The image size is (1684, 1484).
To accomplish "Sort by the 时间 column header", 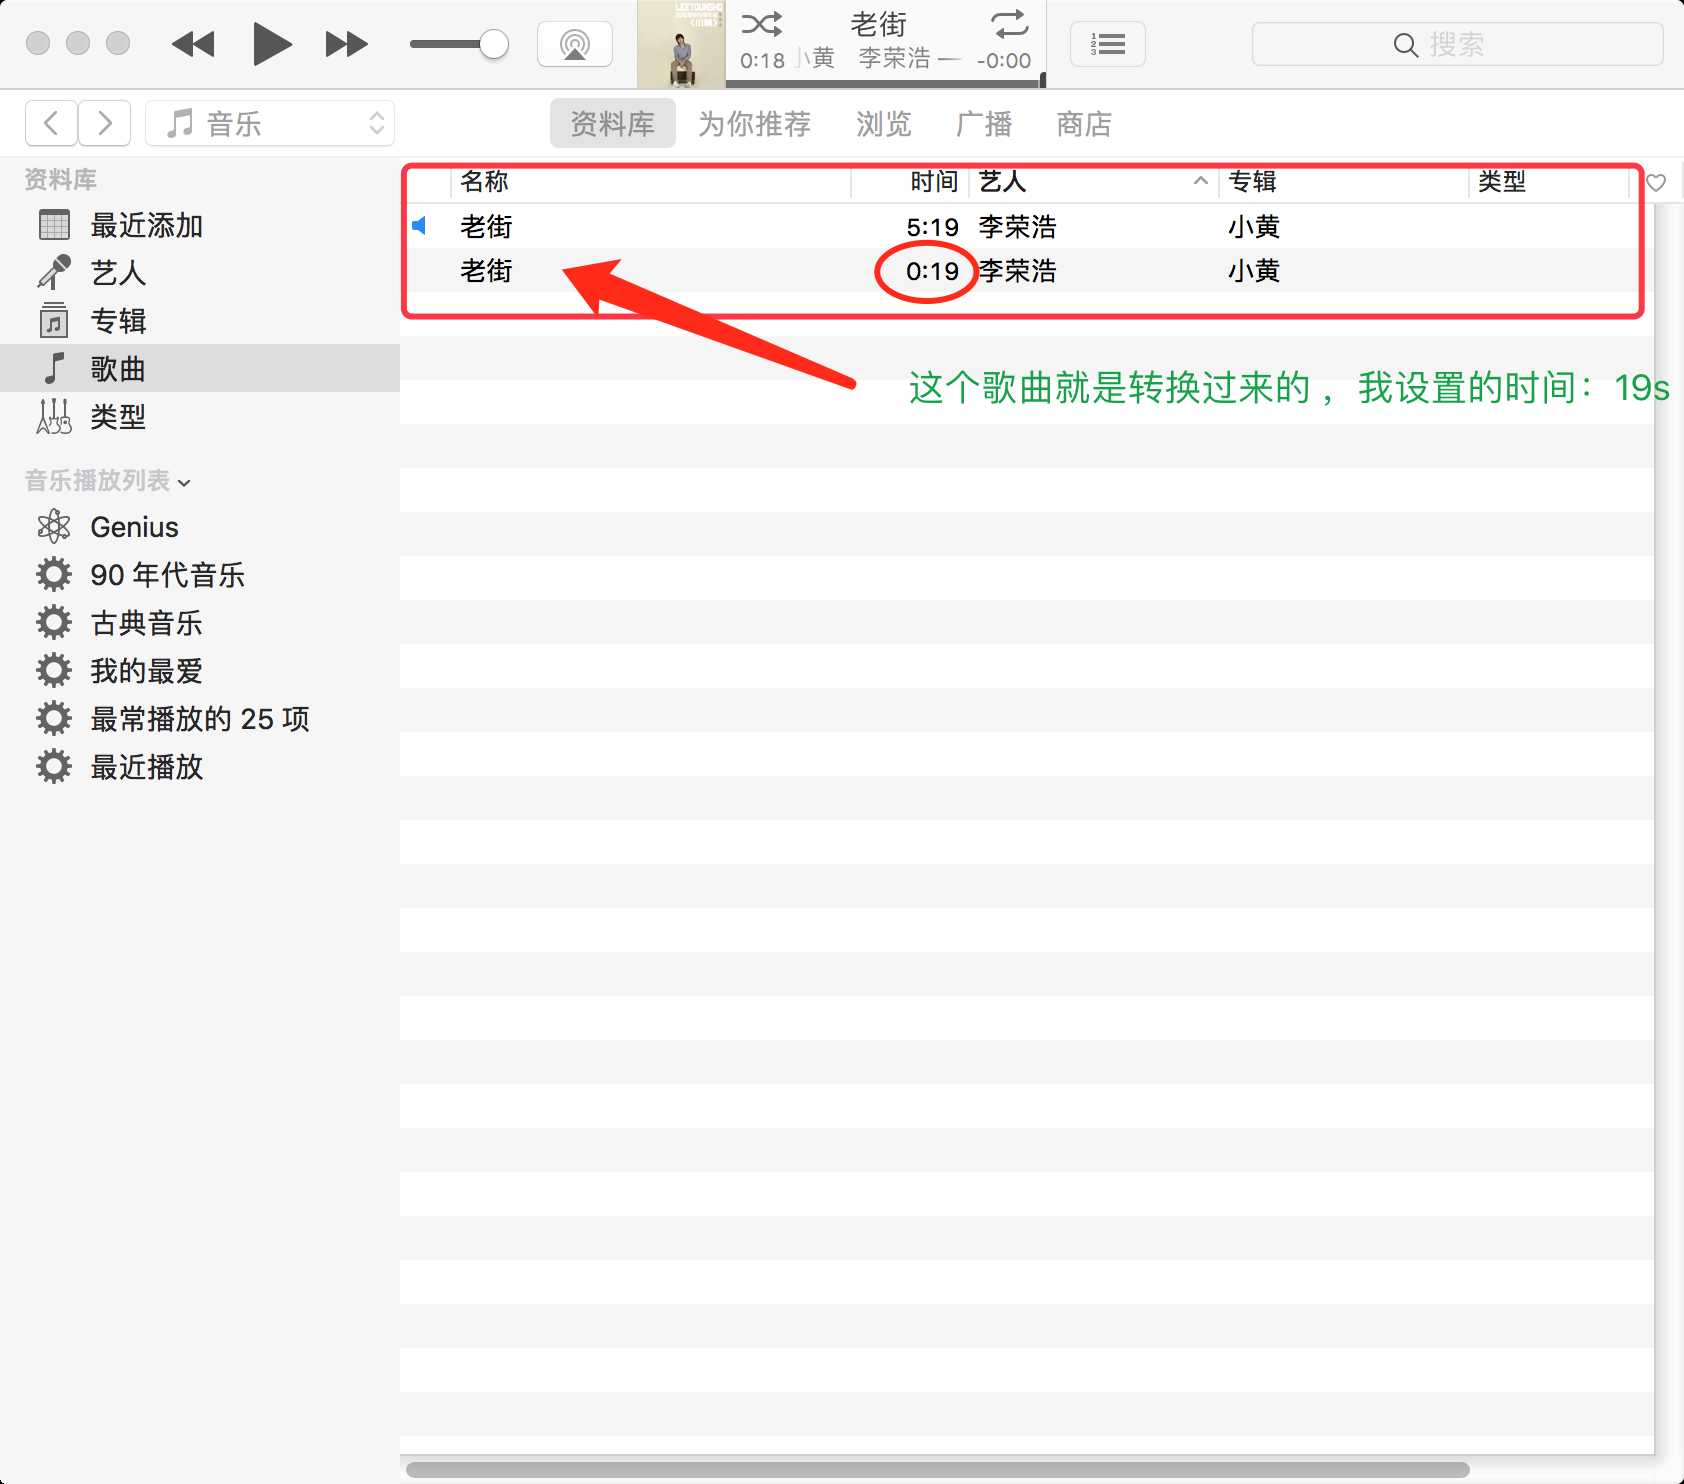I will (911, 181).
